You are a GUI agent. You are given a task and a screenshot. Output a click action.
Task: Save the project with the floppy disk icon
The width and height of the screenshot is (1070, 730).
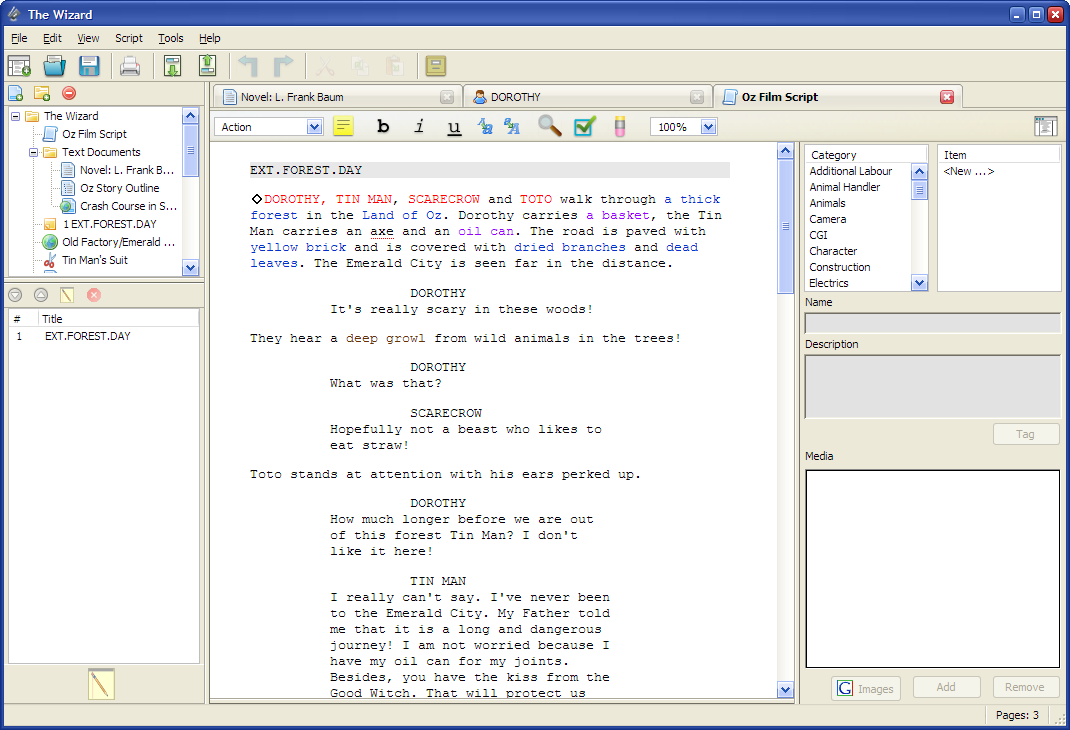[89, 66]
